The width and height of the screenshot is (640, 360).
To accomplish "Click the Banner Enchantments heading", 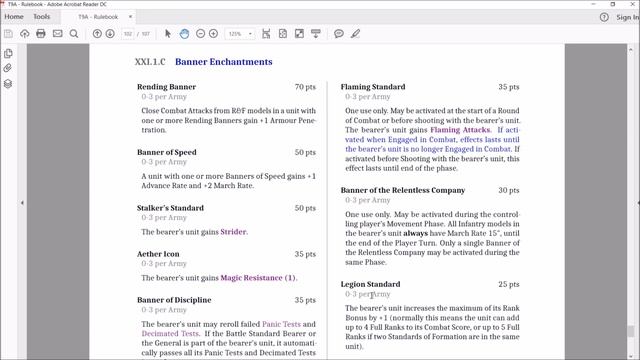I will (x=224, y=62).
